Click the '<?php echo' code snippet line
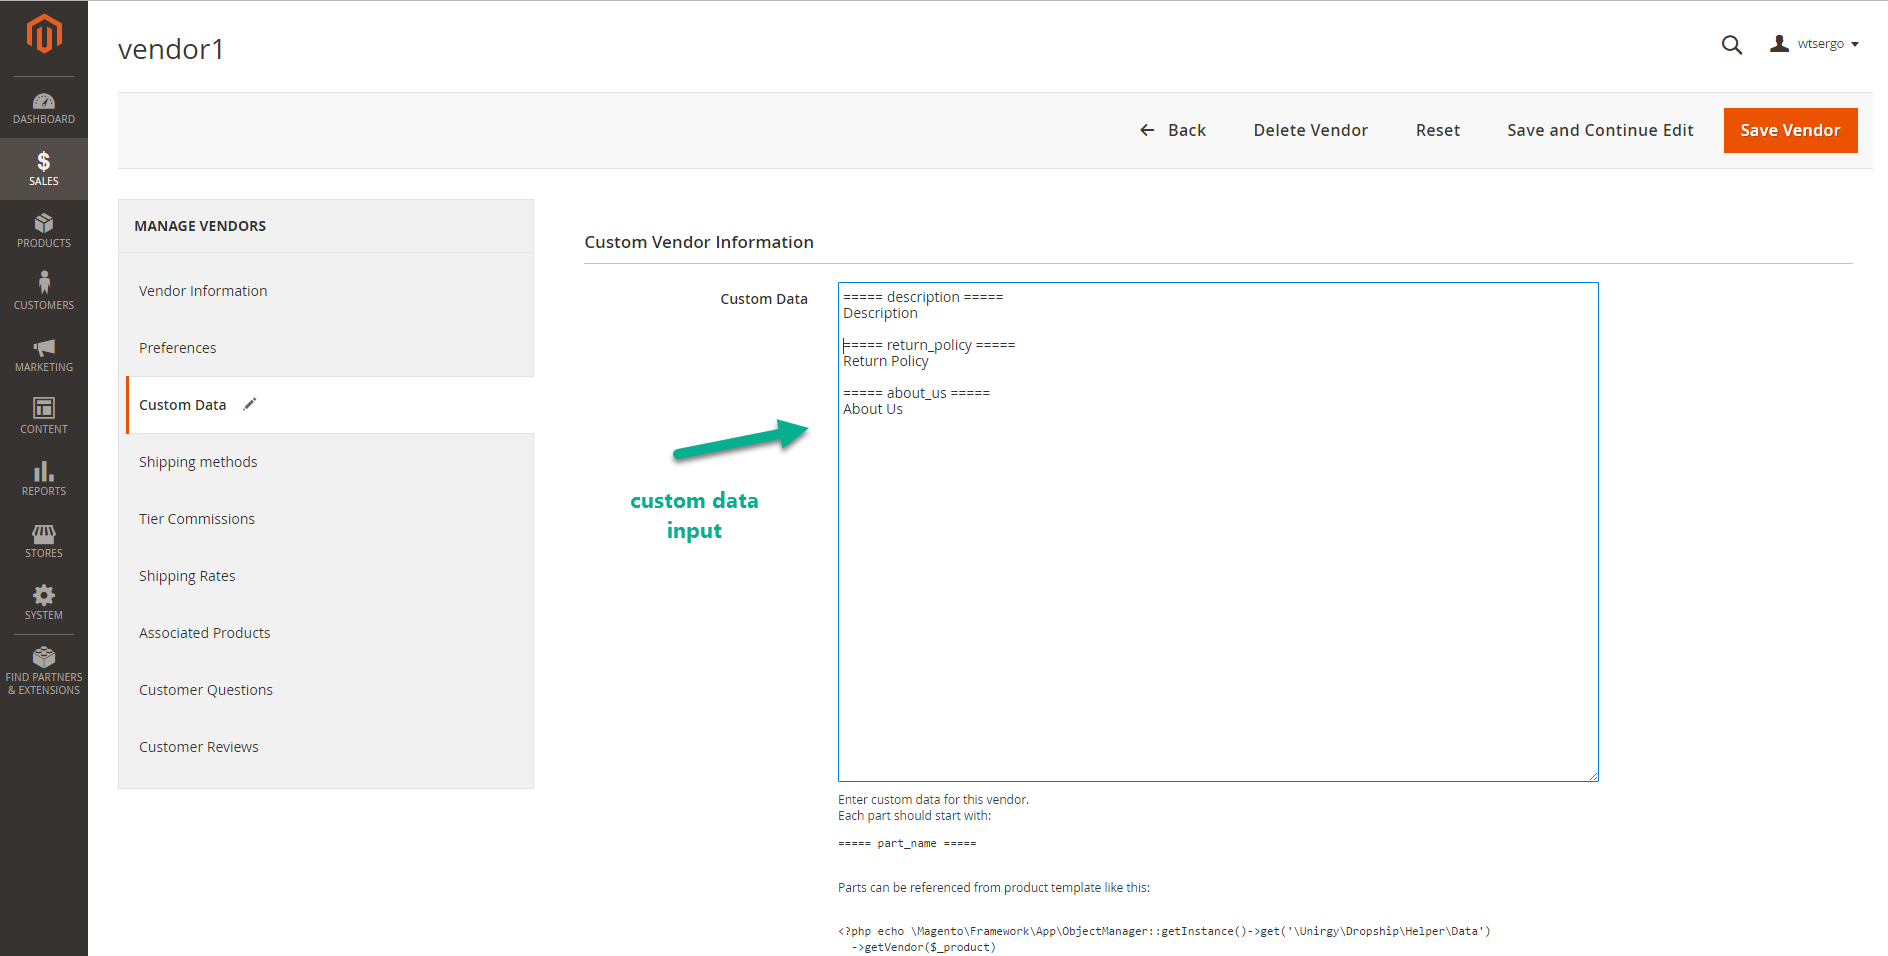 click(1164, 931)
